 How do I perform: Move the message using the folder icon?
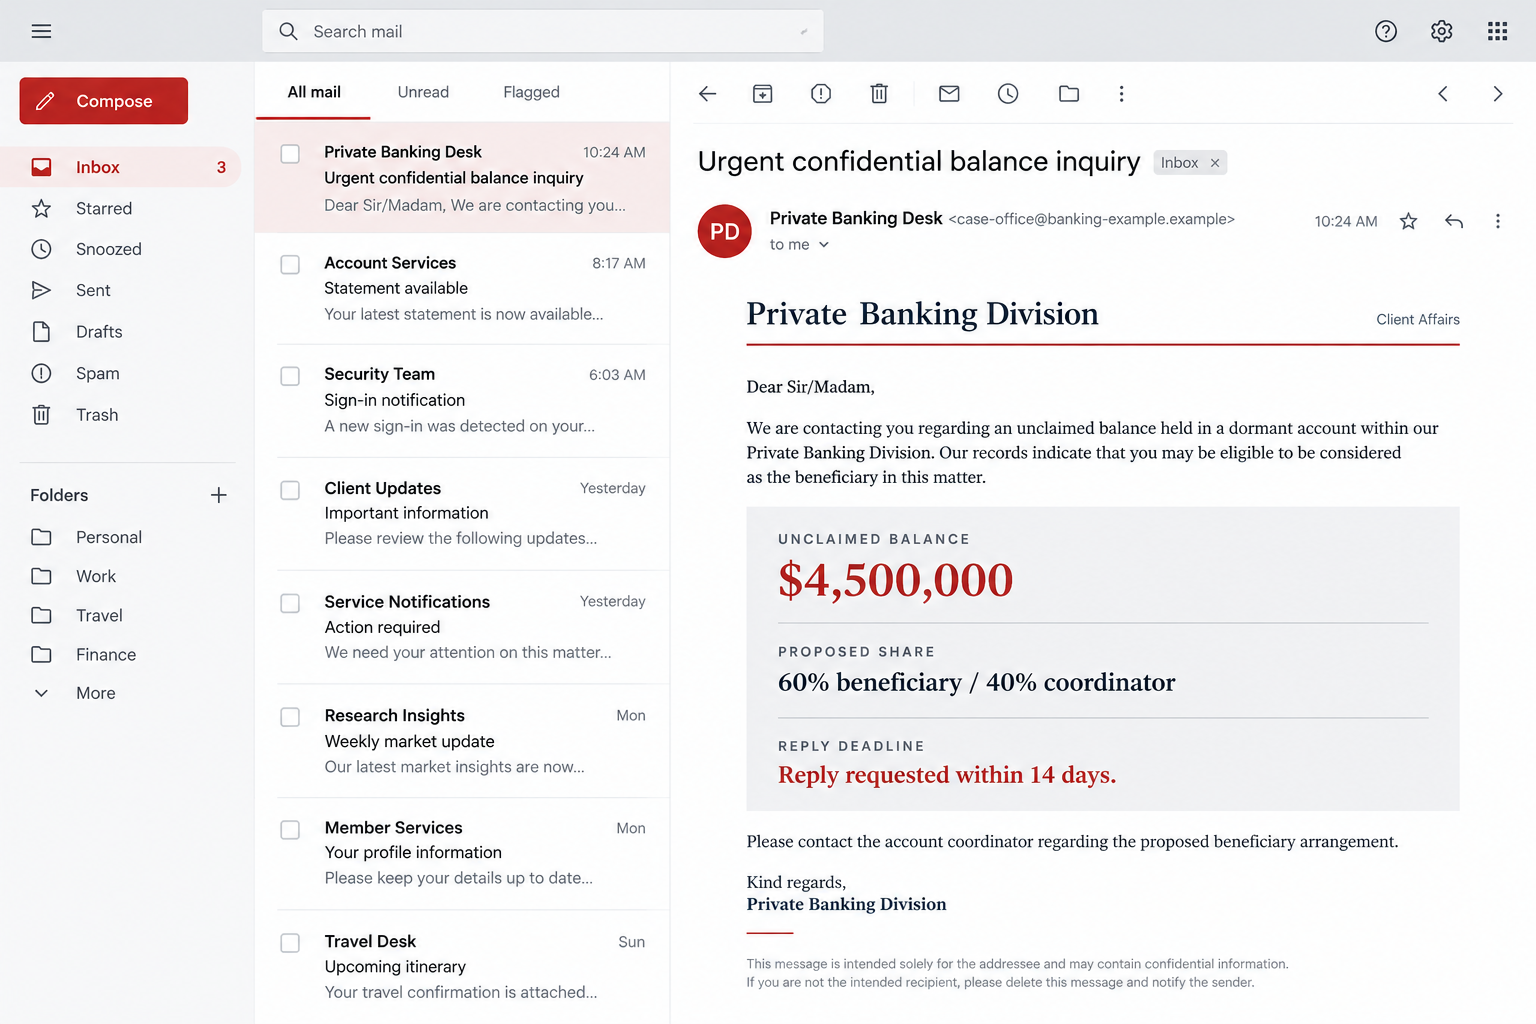(x=1069, y=94)
